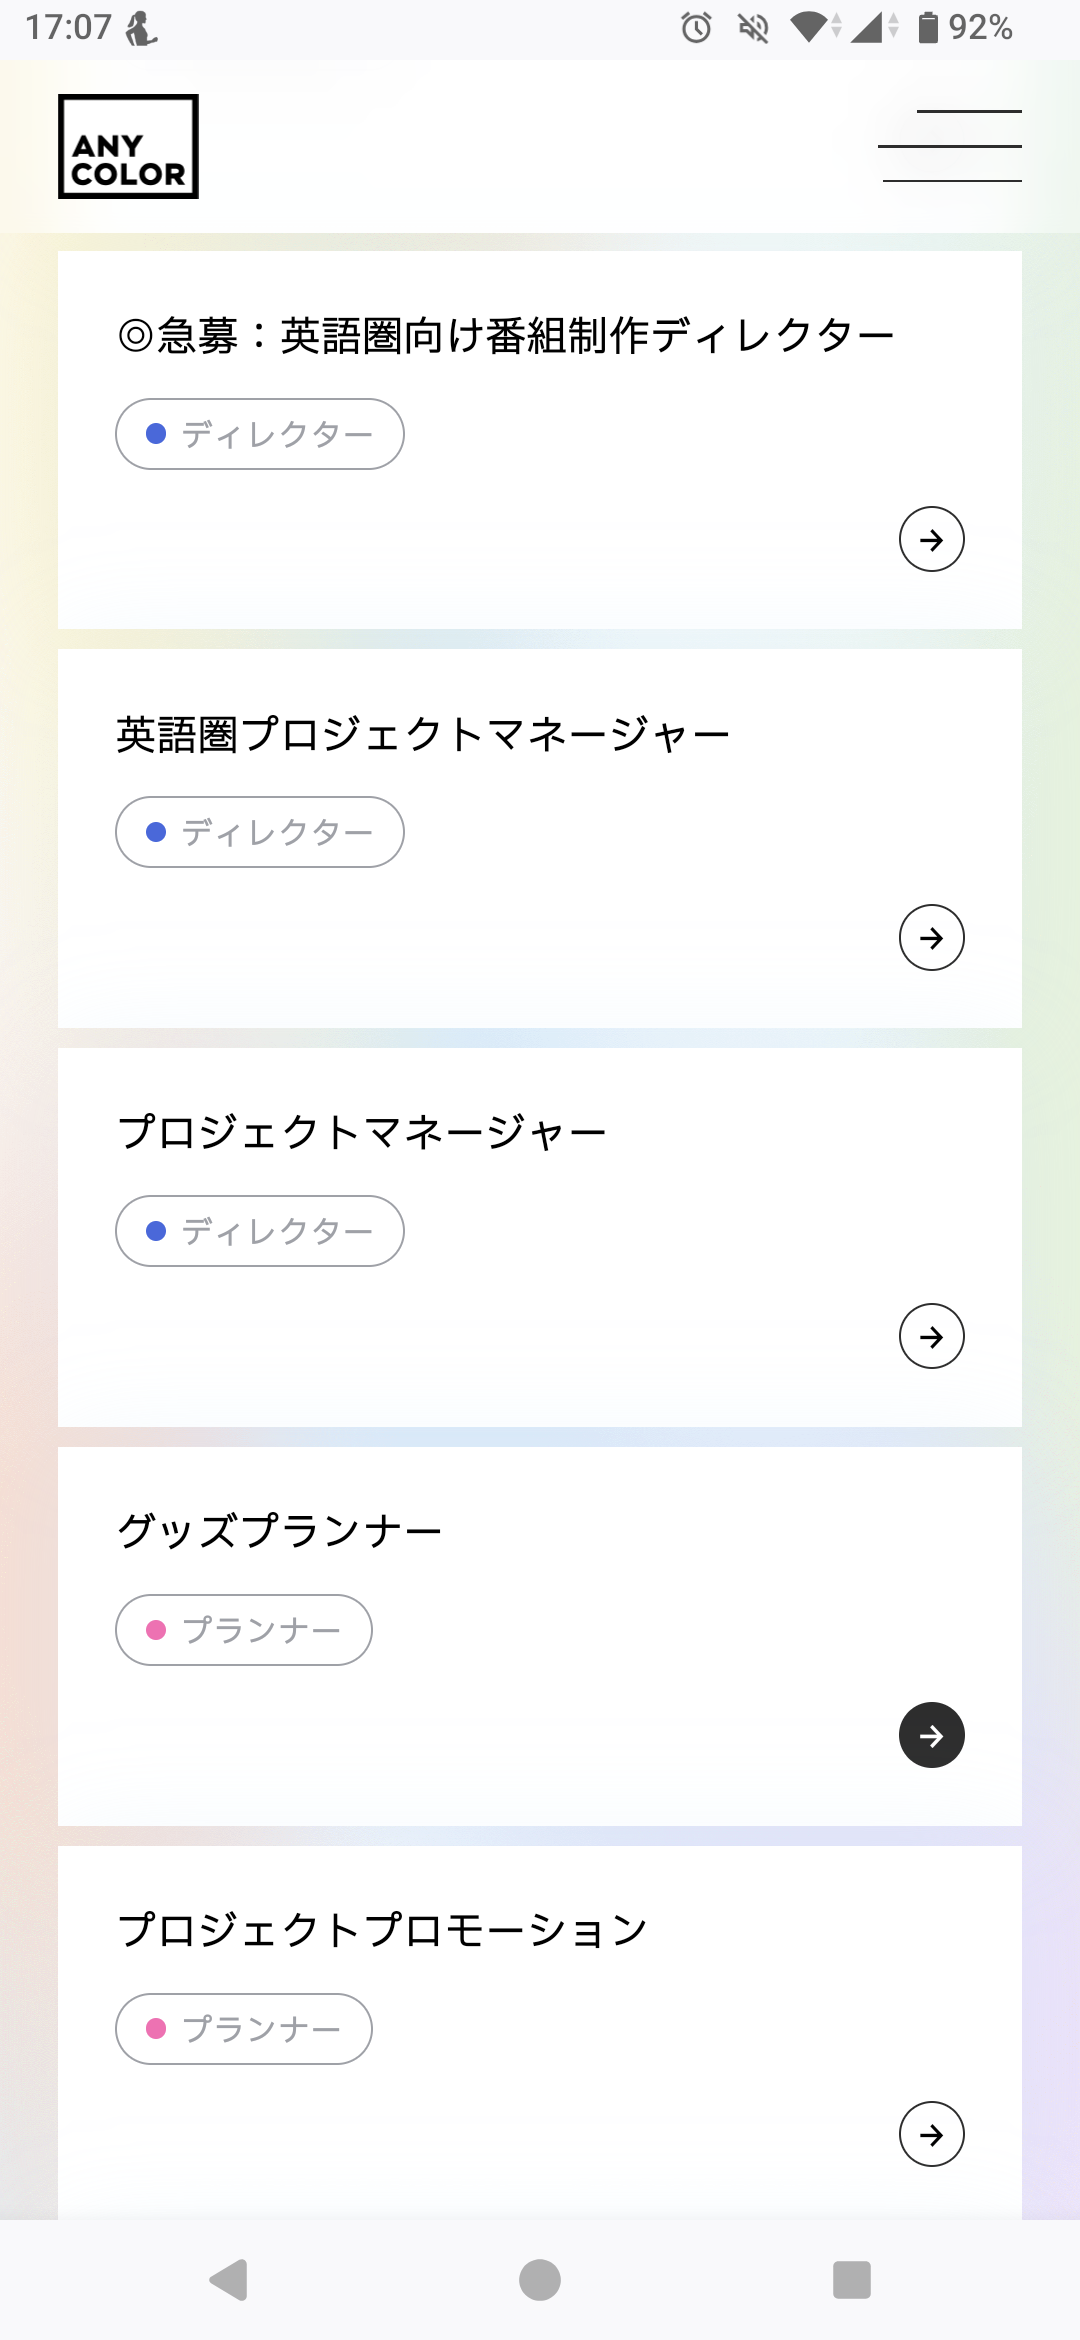The height and width of the screenshot is (2340, 1080).
Task: Tap the Android recent apps square button
Action: coord(851,2280)
